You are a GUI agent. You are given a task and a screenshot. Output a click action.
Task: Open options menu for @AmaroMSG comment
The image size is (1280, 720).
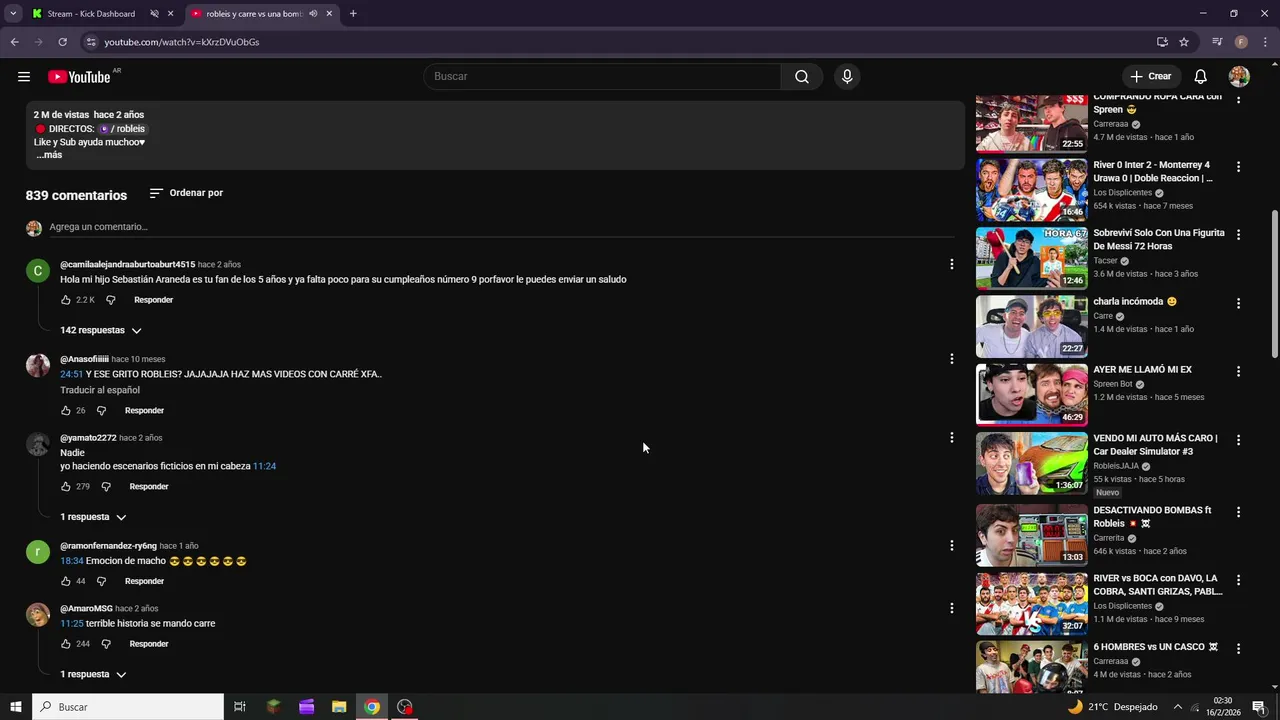tap(951, 608)
